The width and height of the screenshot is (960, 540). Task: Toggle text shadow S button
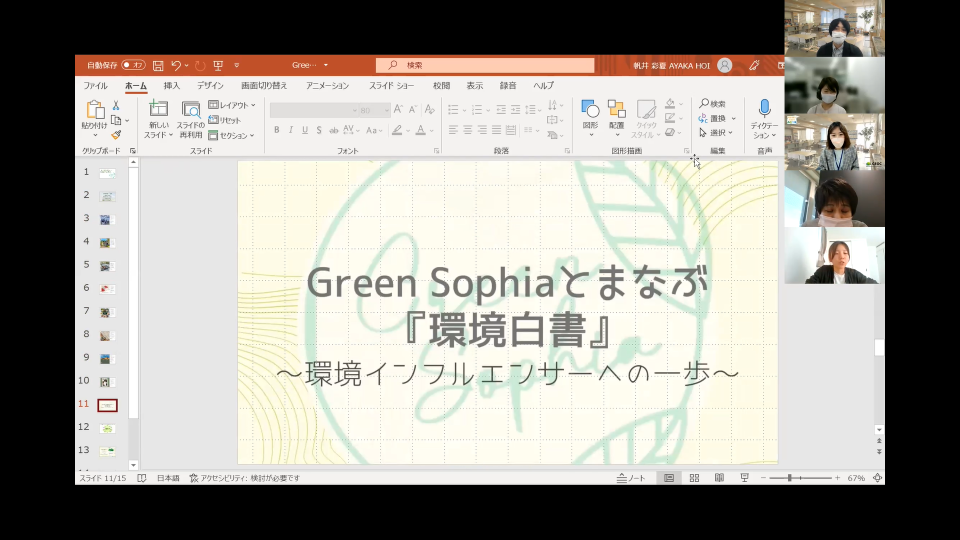click(x=319, y=130)
